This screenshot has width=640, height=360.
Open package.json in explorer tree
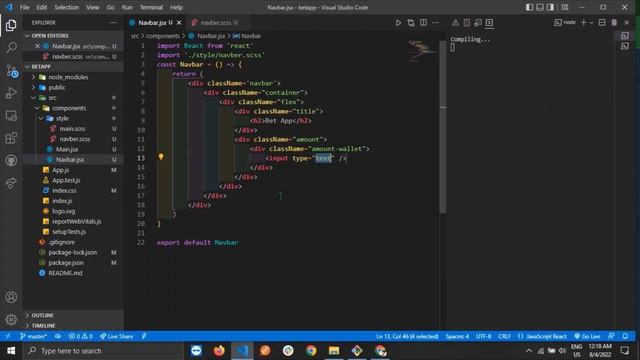(66, 262)
